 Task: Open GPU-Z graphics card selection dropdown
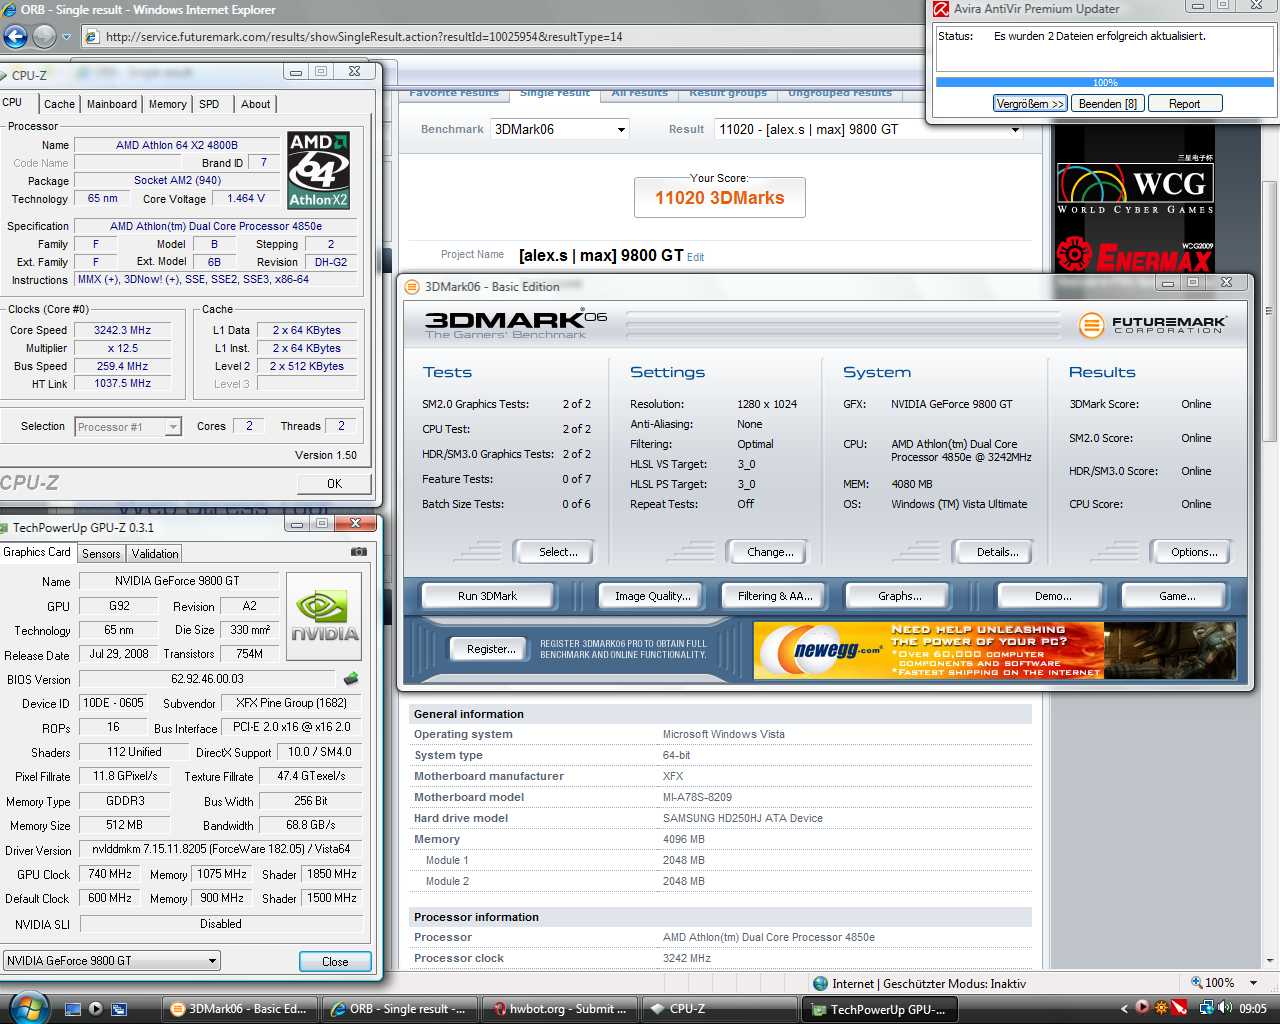coord(111,961)
